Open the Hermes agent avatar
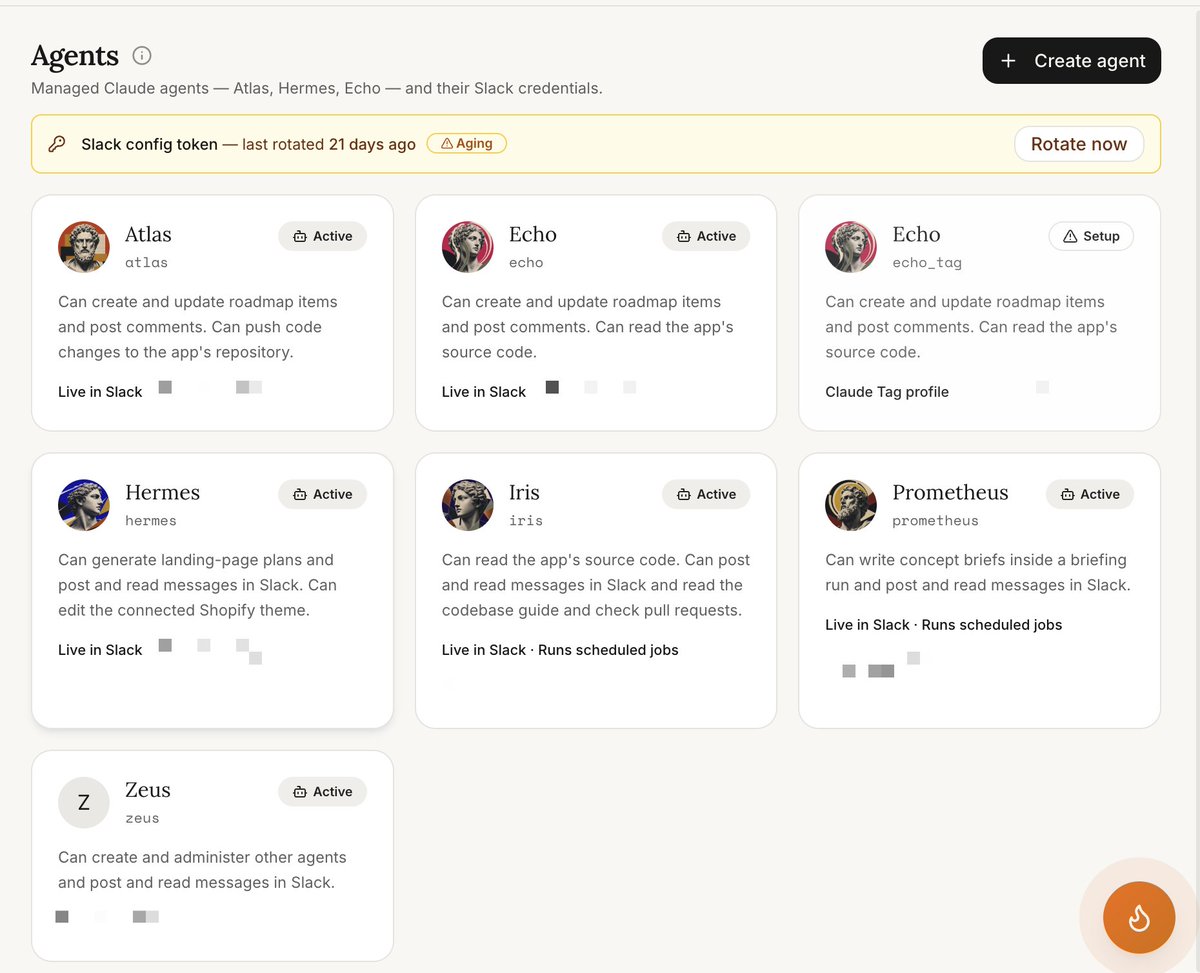Viewport: 1200px width, 973px height. [x=84, y=505]
